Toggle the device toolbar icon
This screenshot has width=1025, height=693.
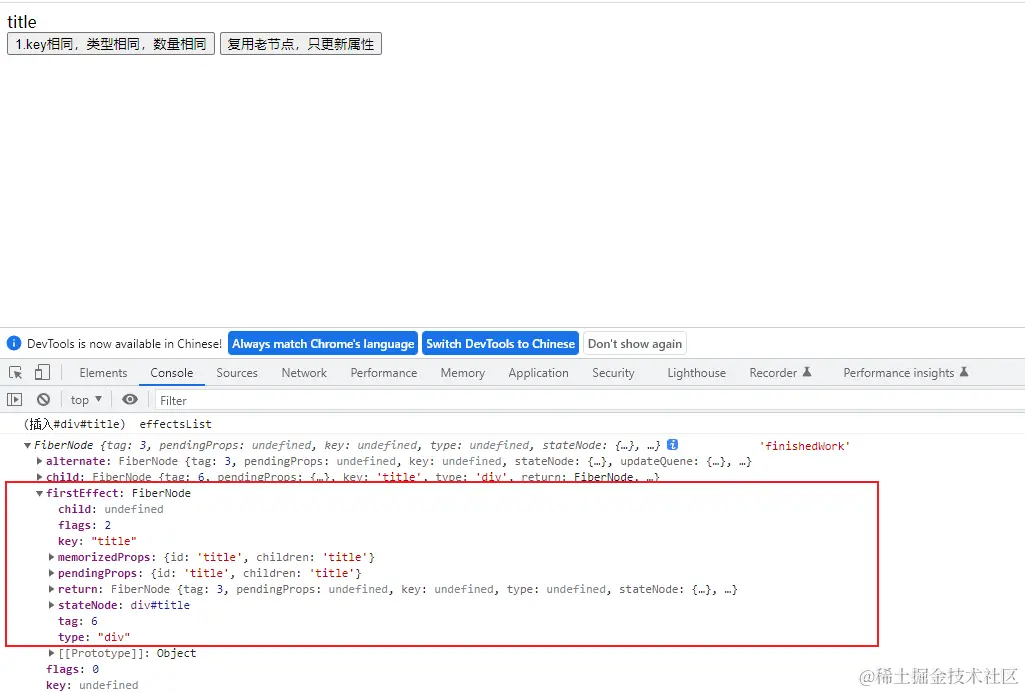[42, 373]
